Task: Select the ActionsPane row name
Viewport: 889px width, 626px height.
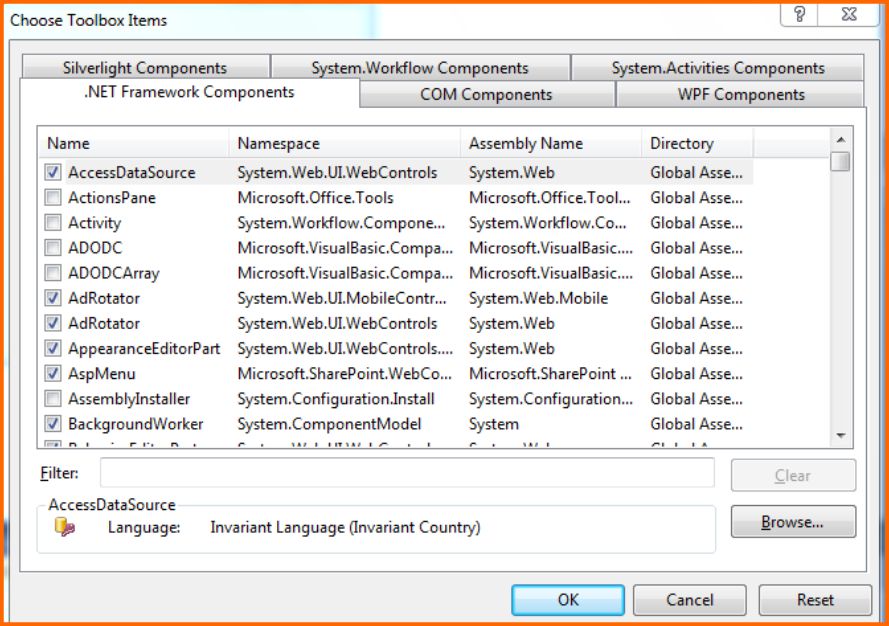Action: 112,197
